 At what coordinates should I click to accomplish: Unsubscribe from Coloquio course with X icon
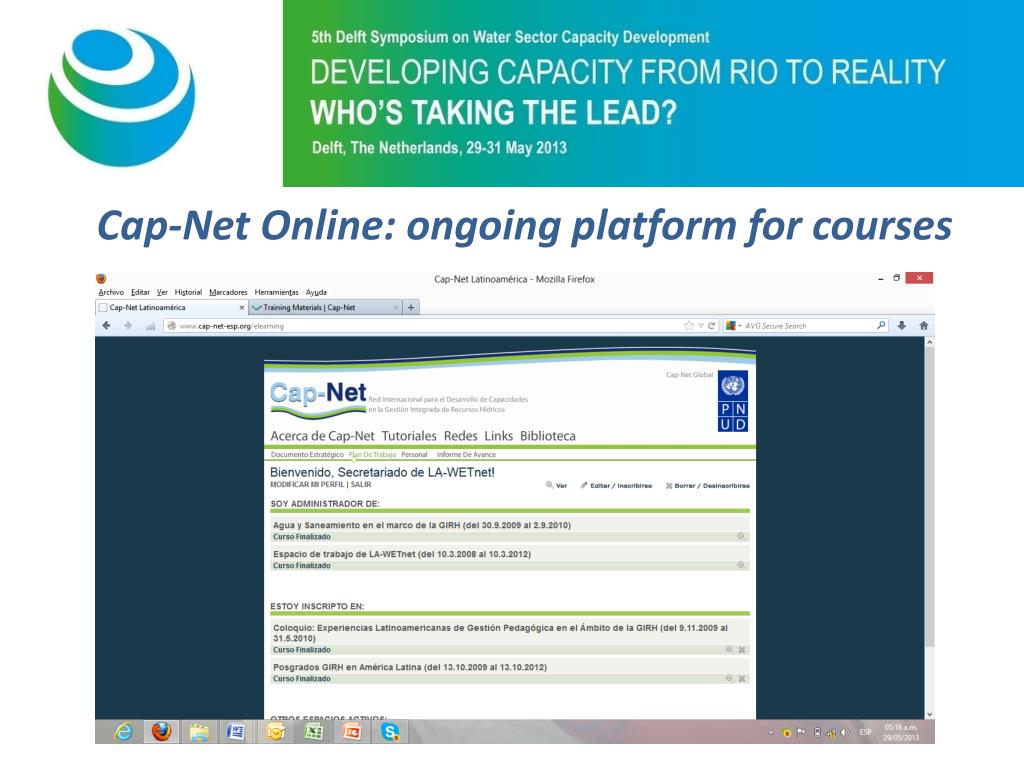pos(742,650)
